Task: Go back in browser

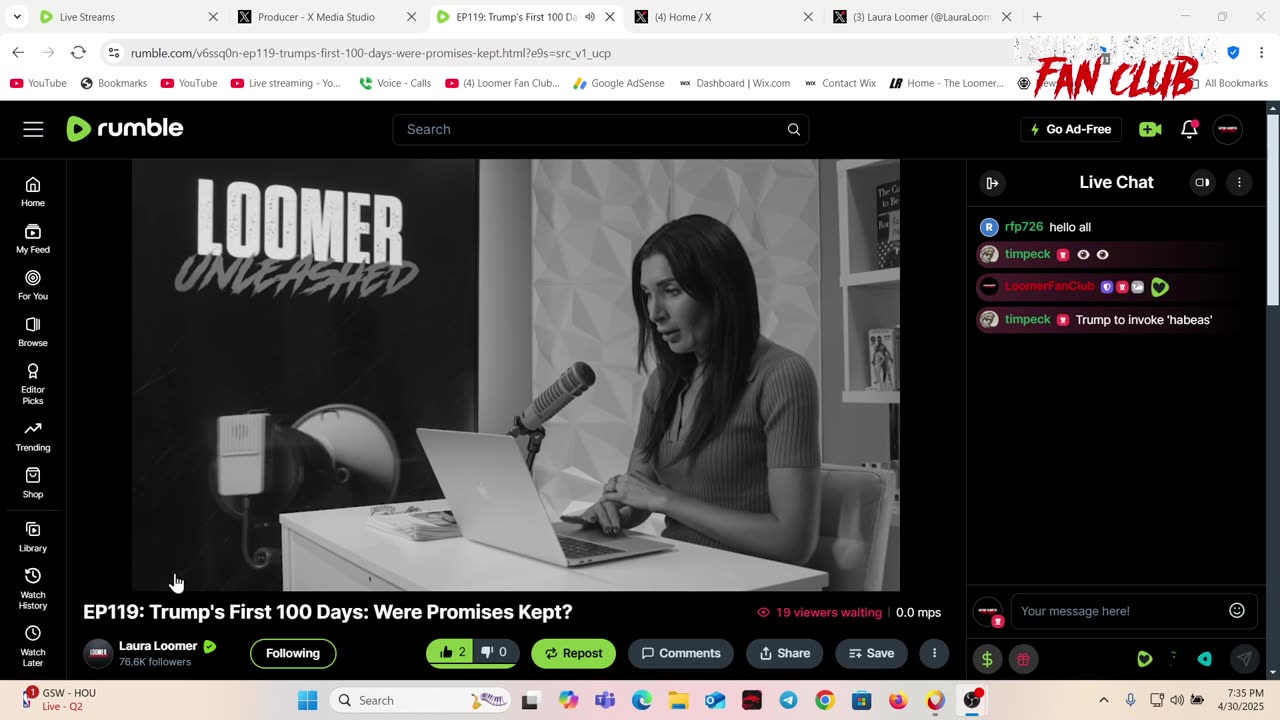Action: click(18, 53)
